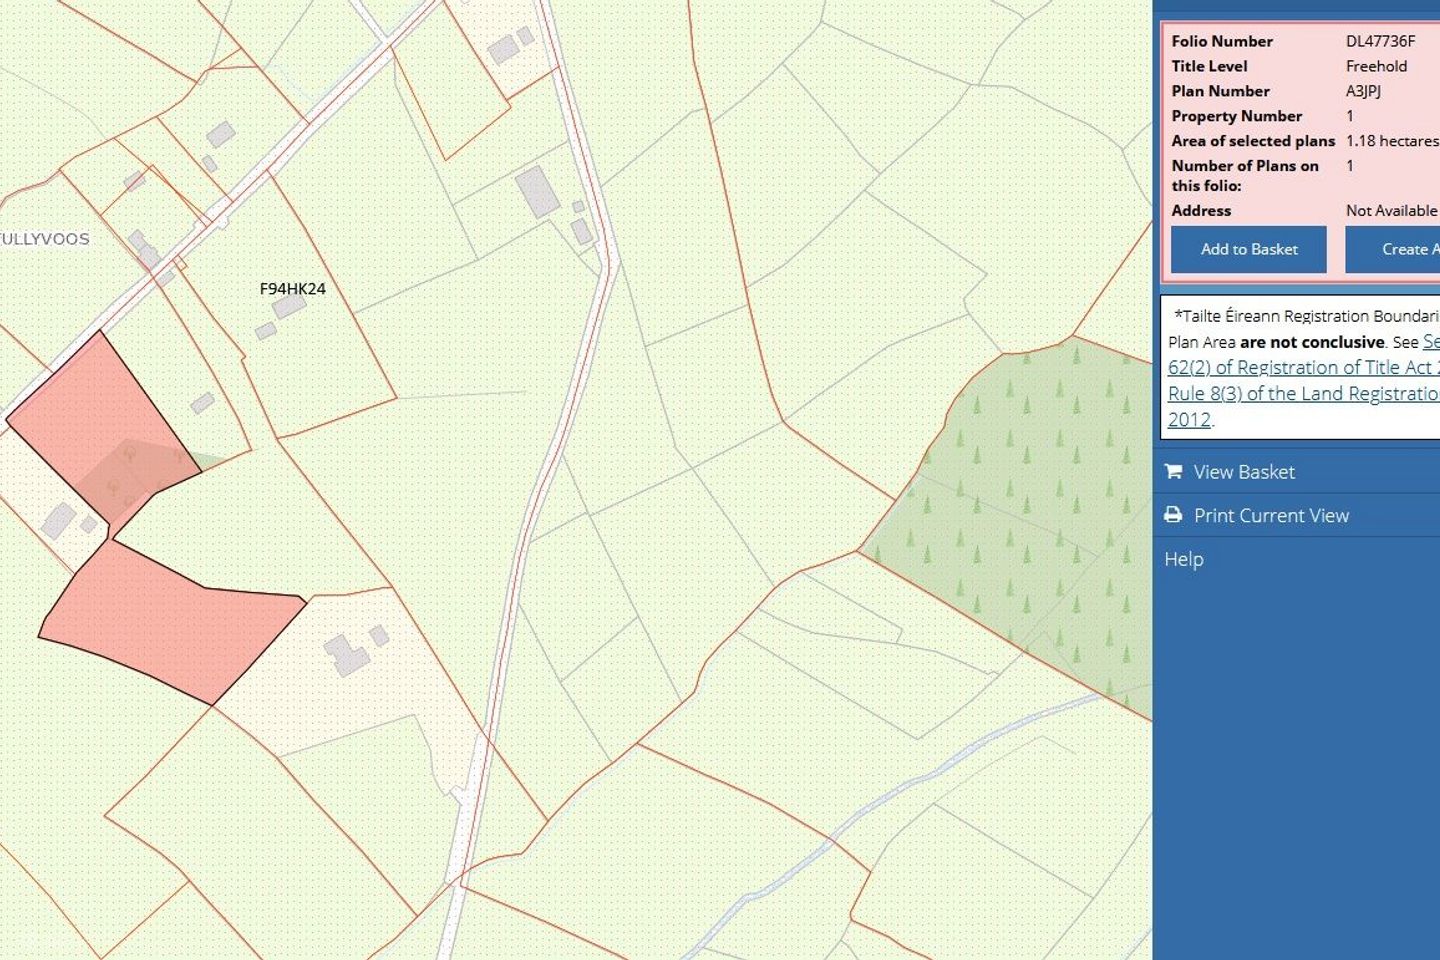Open the Rule 8(3) Land Registration link

coord(1304,393)
